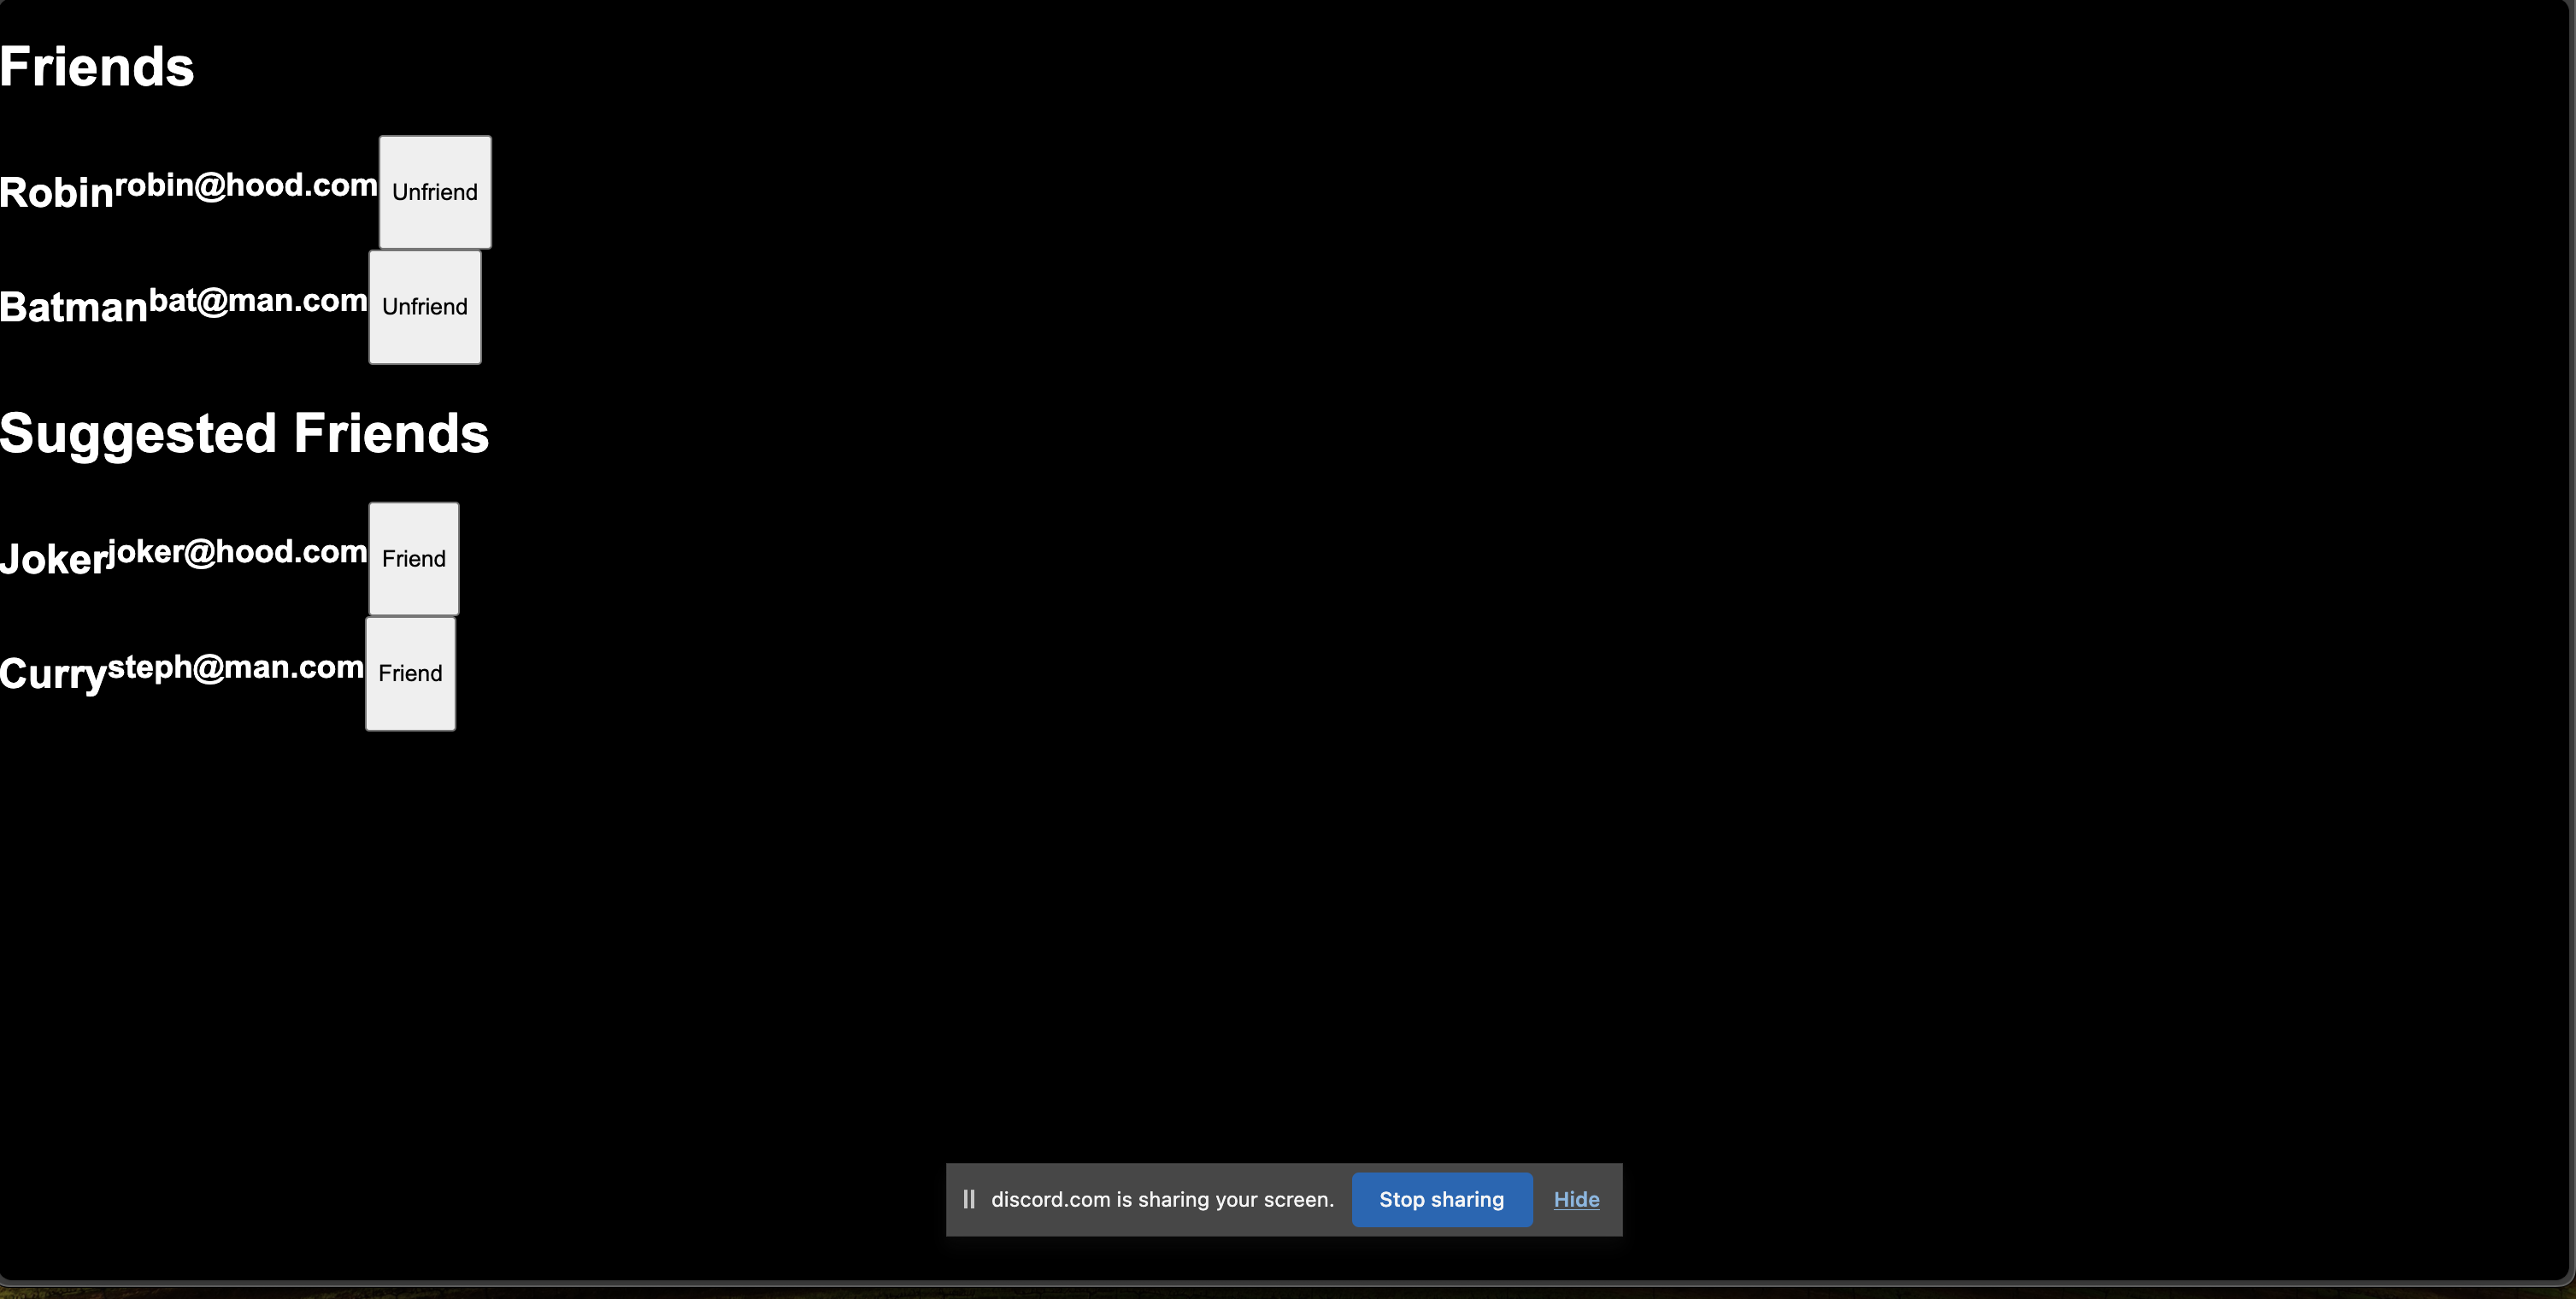This screenshot has height=1299, width=2576.
Task: Add Curry with the Friend button
Action: click(410, 674)
